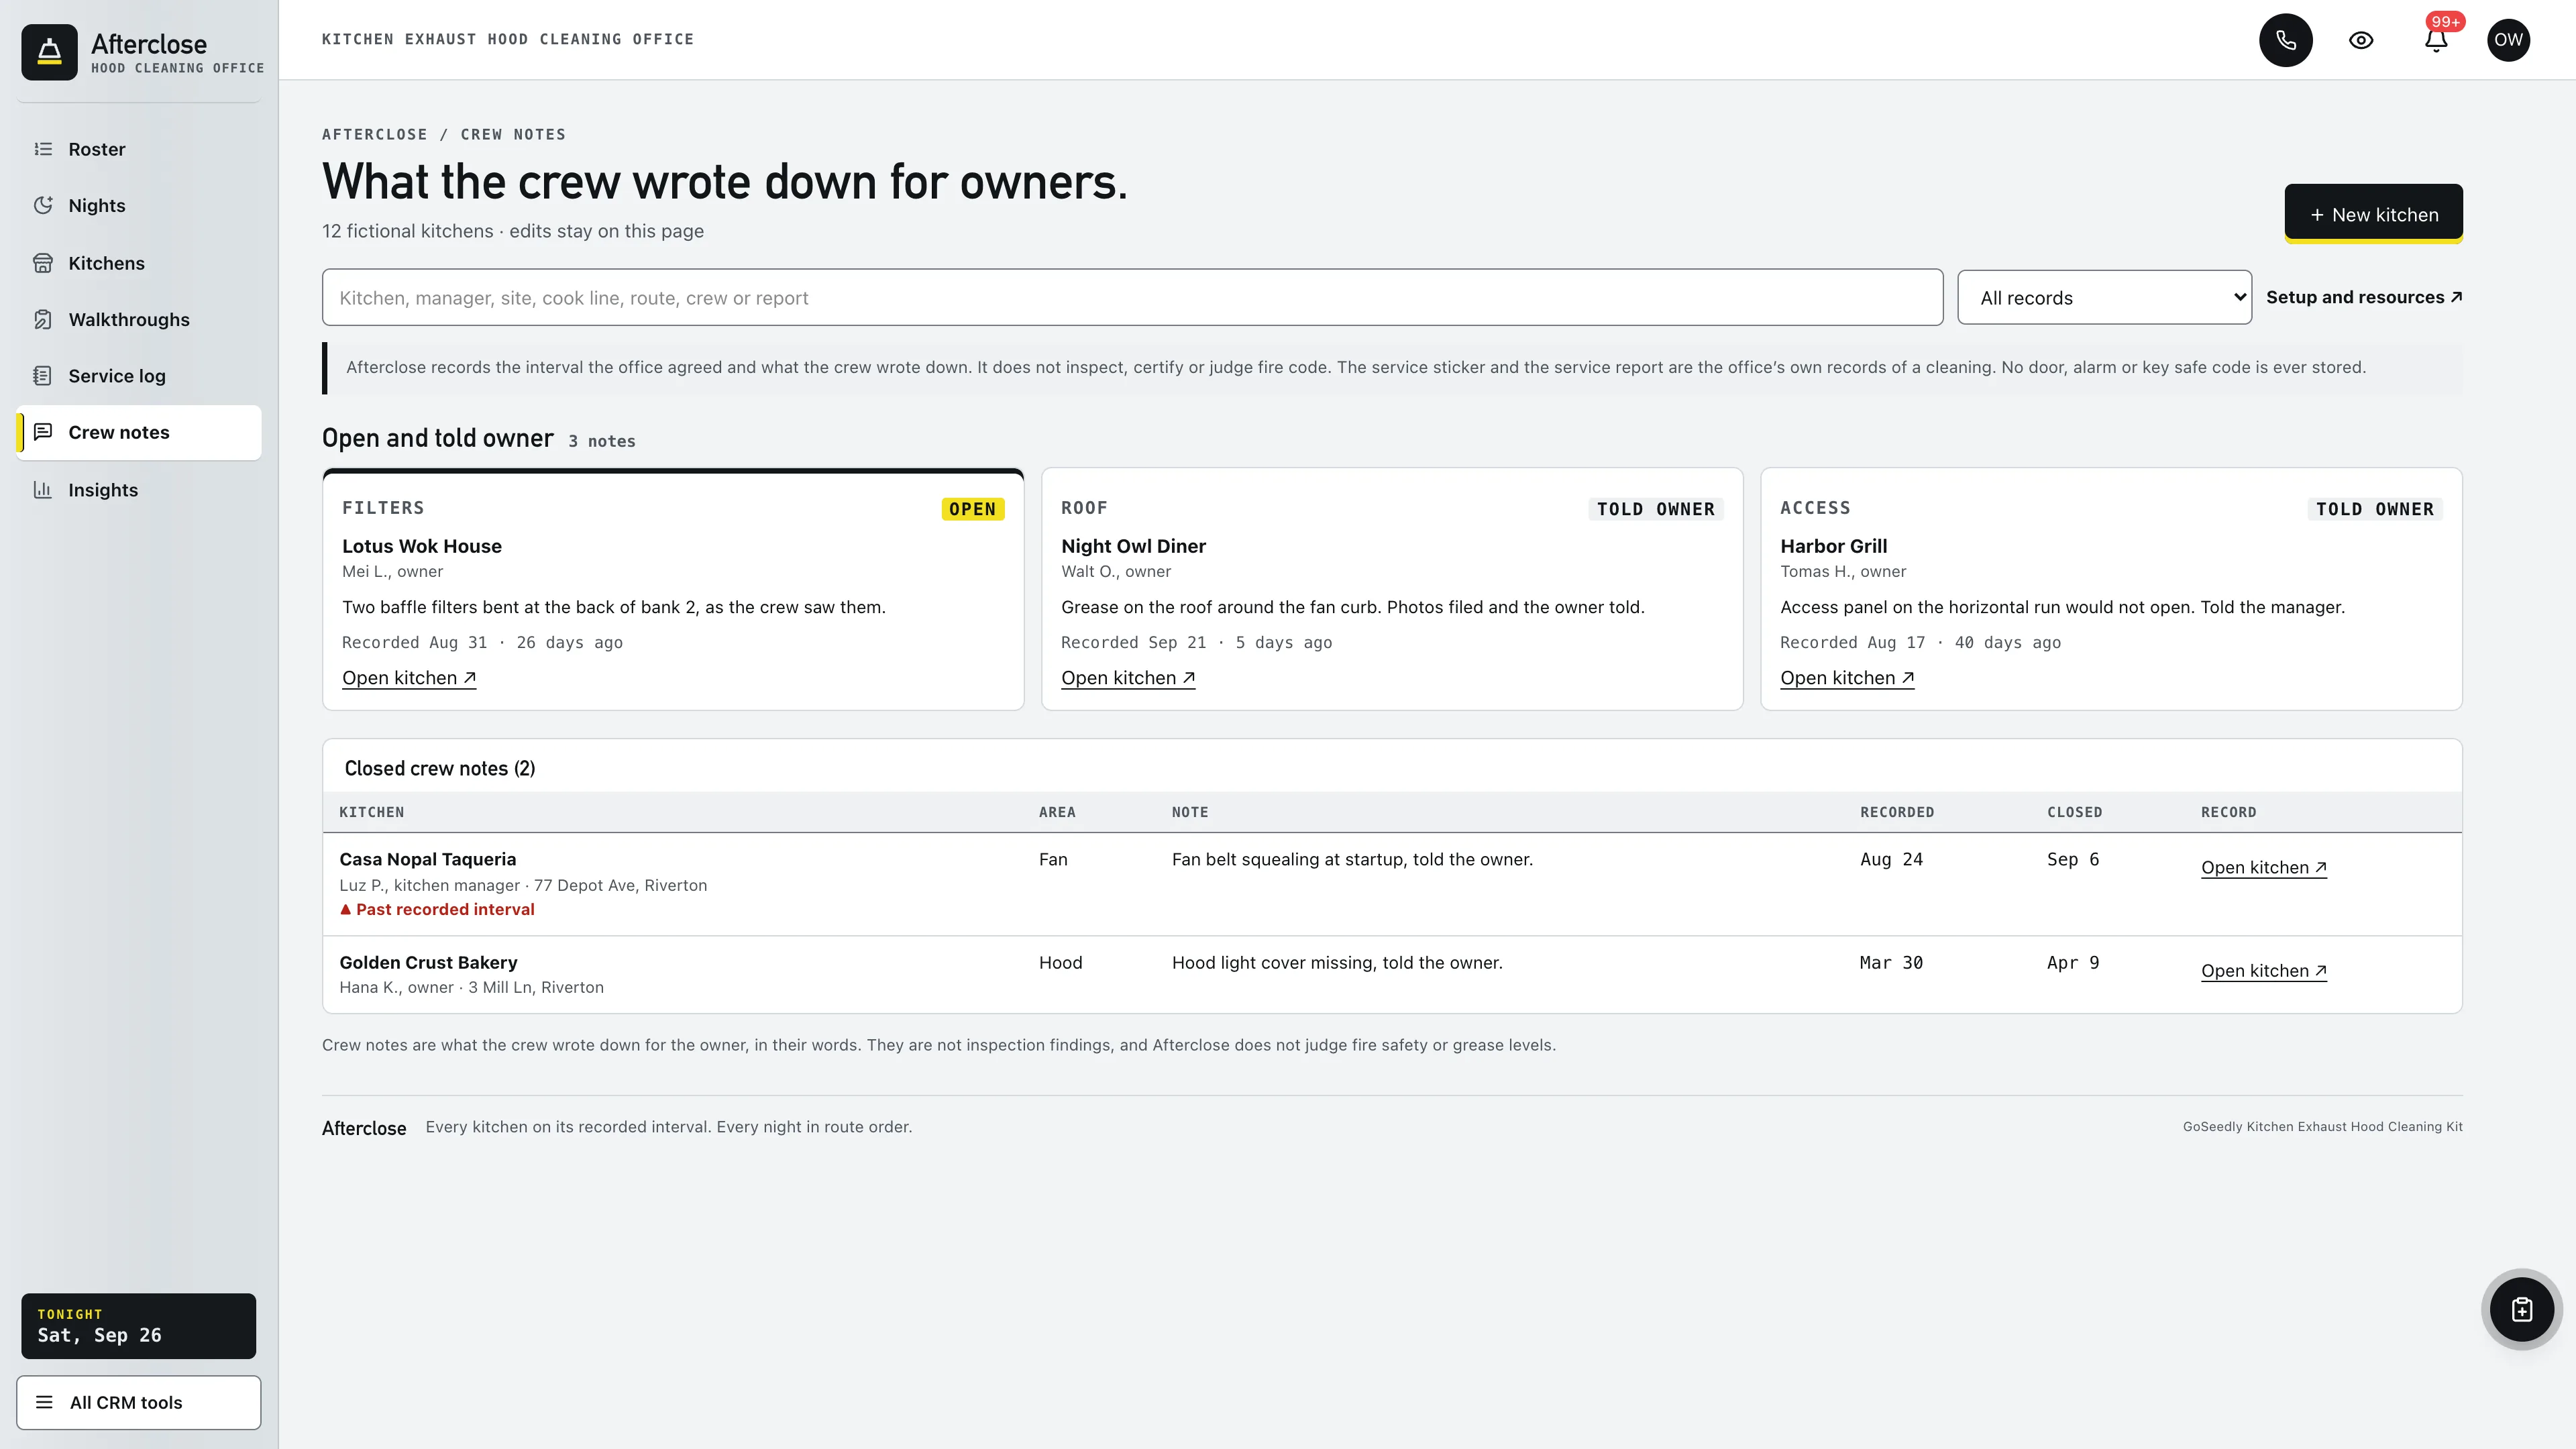Click the Lotus Wok House card title
The height and width of the screenshot is (1449, 2576).
(422, 546)
